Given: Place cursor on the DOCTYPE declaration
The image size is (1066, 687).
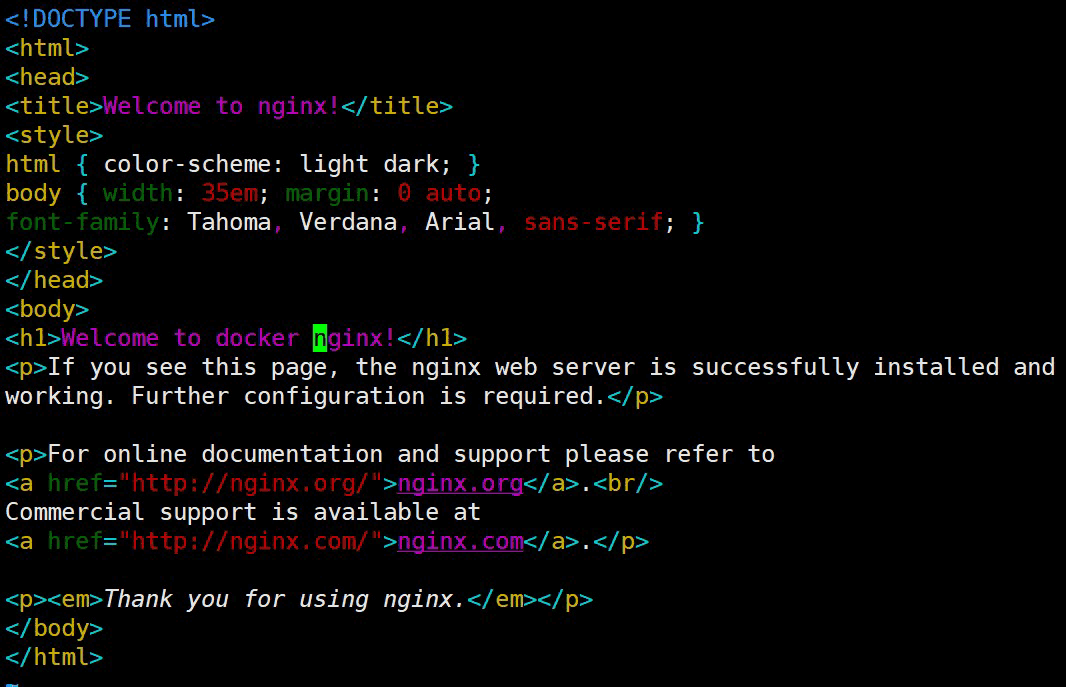Looking at the screenshot, I should (x=110, y=19).
